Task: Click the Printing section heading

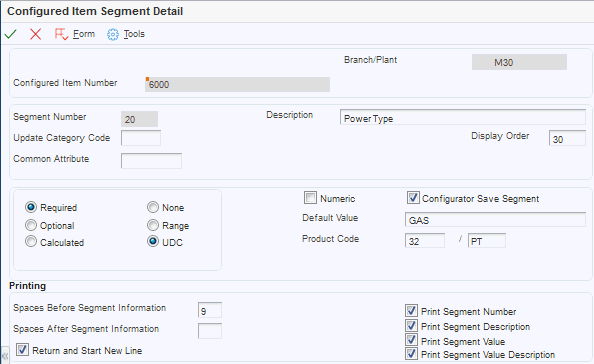Action: click(x=28, y=286)
